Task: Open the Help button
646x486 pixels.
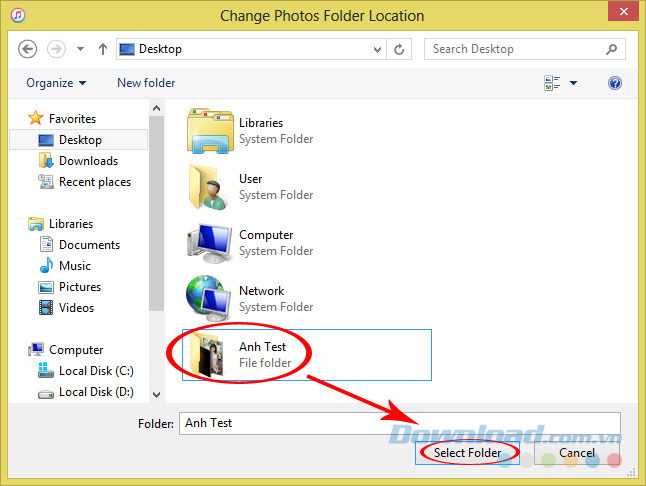Action: pyautogui.click(x=615, y=83)
